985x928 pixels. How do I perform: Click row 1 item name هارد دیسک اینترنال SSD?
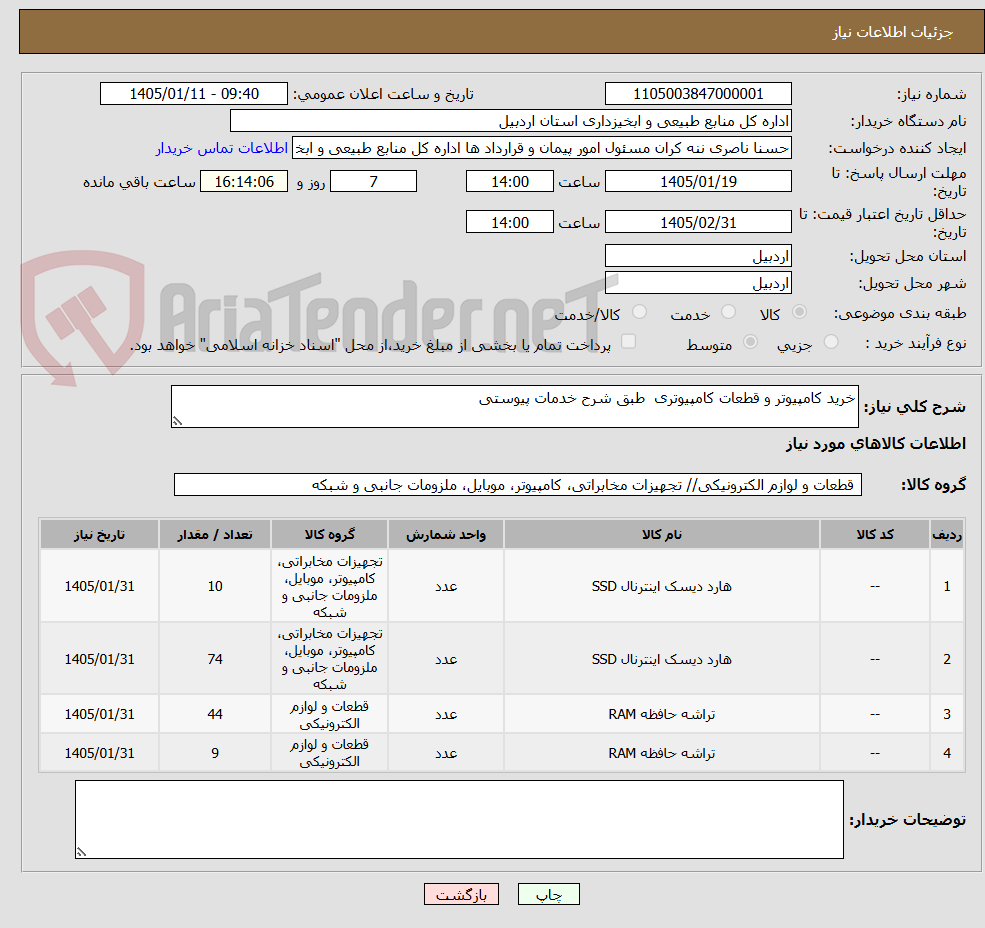[x=661, y=586]
